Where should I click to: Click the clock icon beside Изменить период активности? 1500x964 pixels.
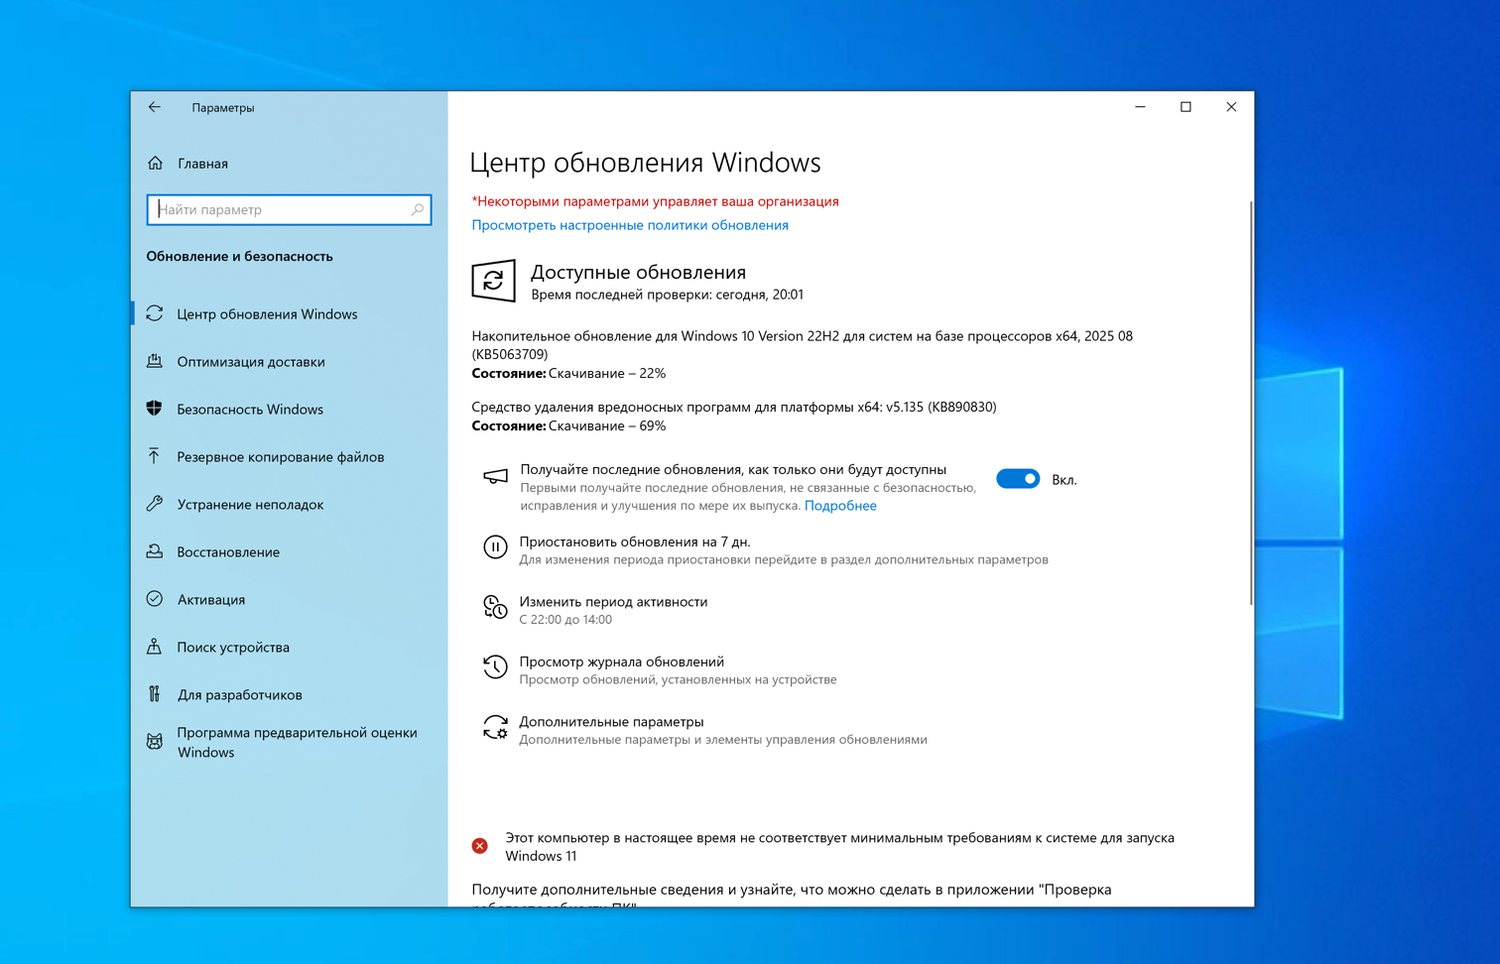(495, 607)
